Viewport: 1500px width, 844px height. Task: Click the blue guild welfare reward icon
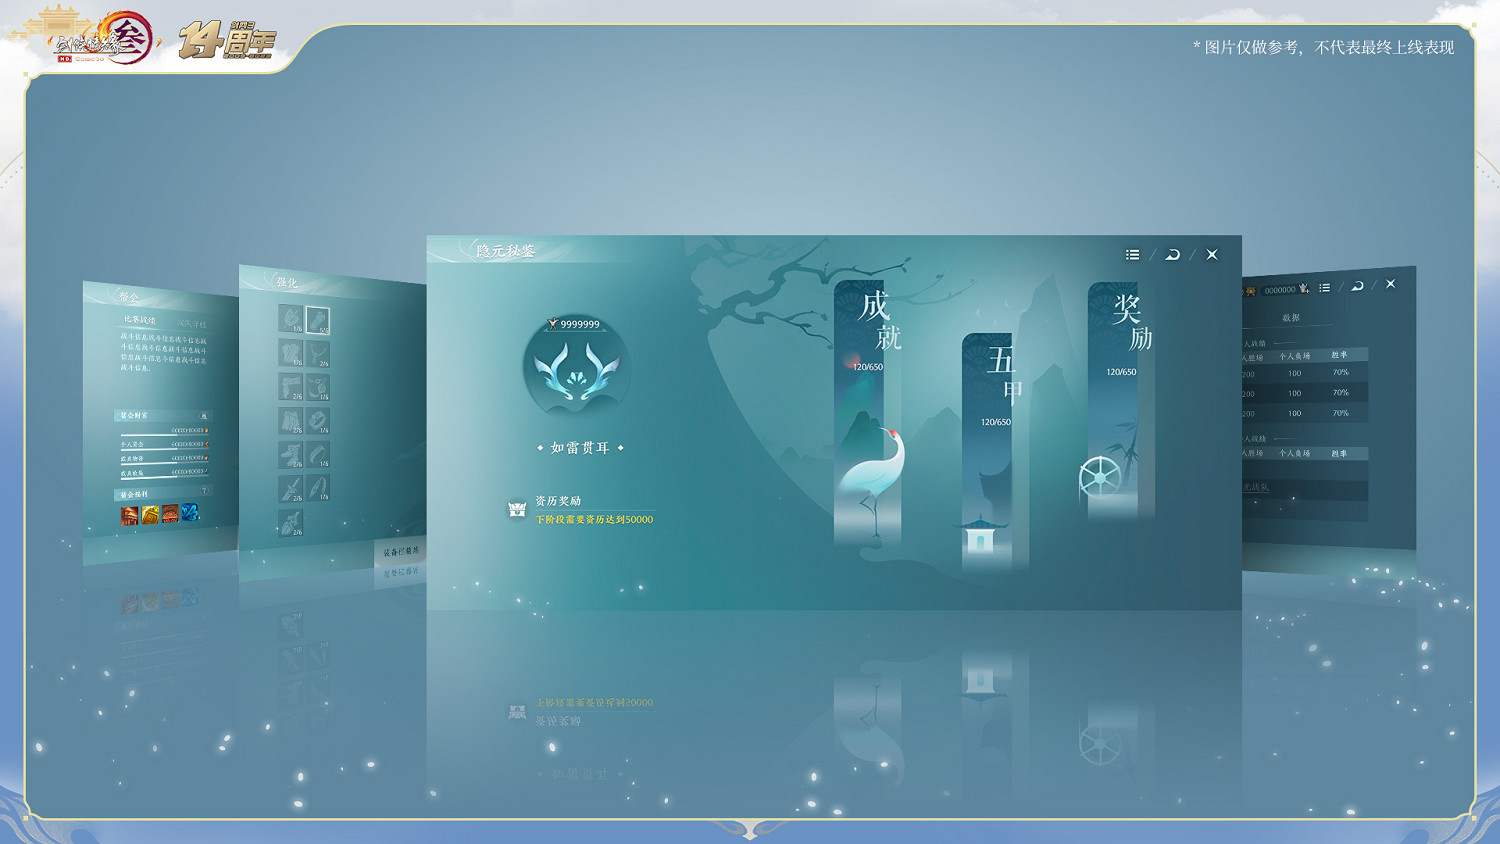click(189, 513)
